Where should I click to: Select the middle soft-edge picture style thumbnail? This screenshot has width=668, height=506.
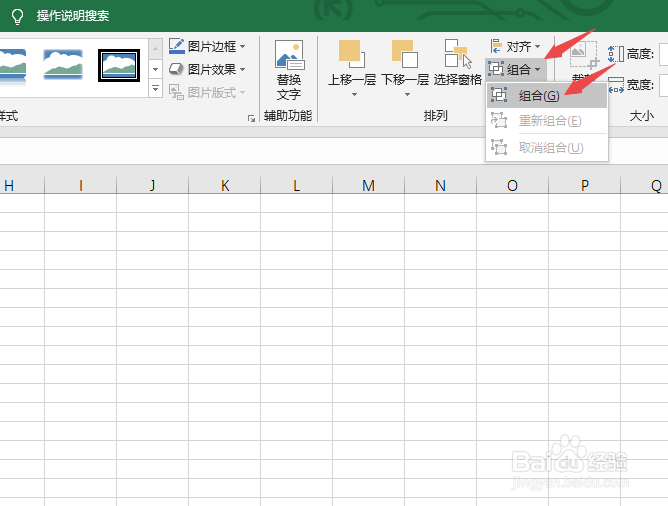tap(63, 64)
